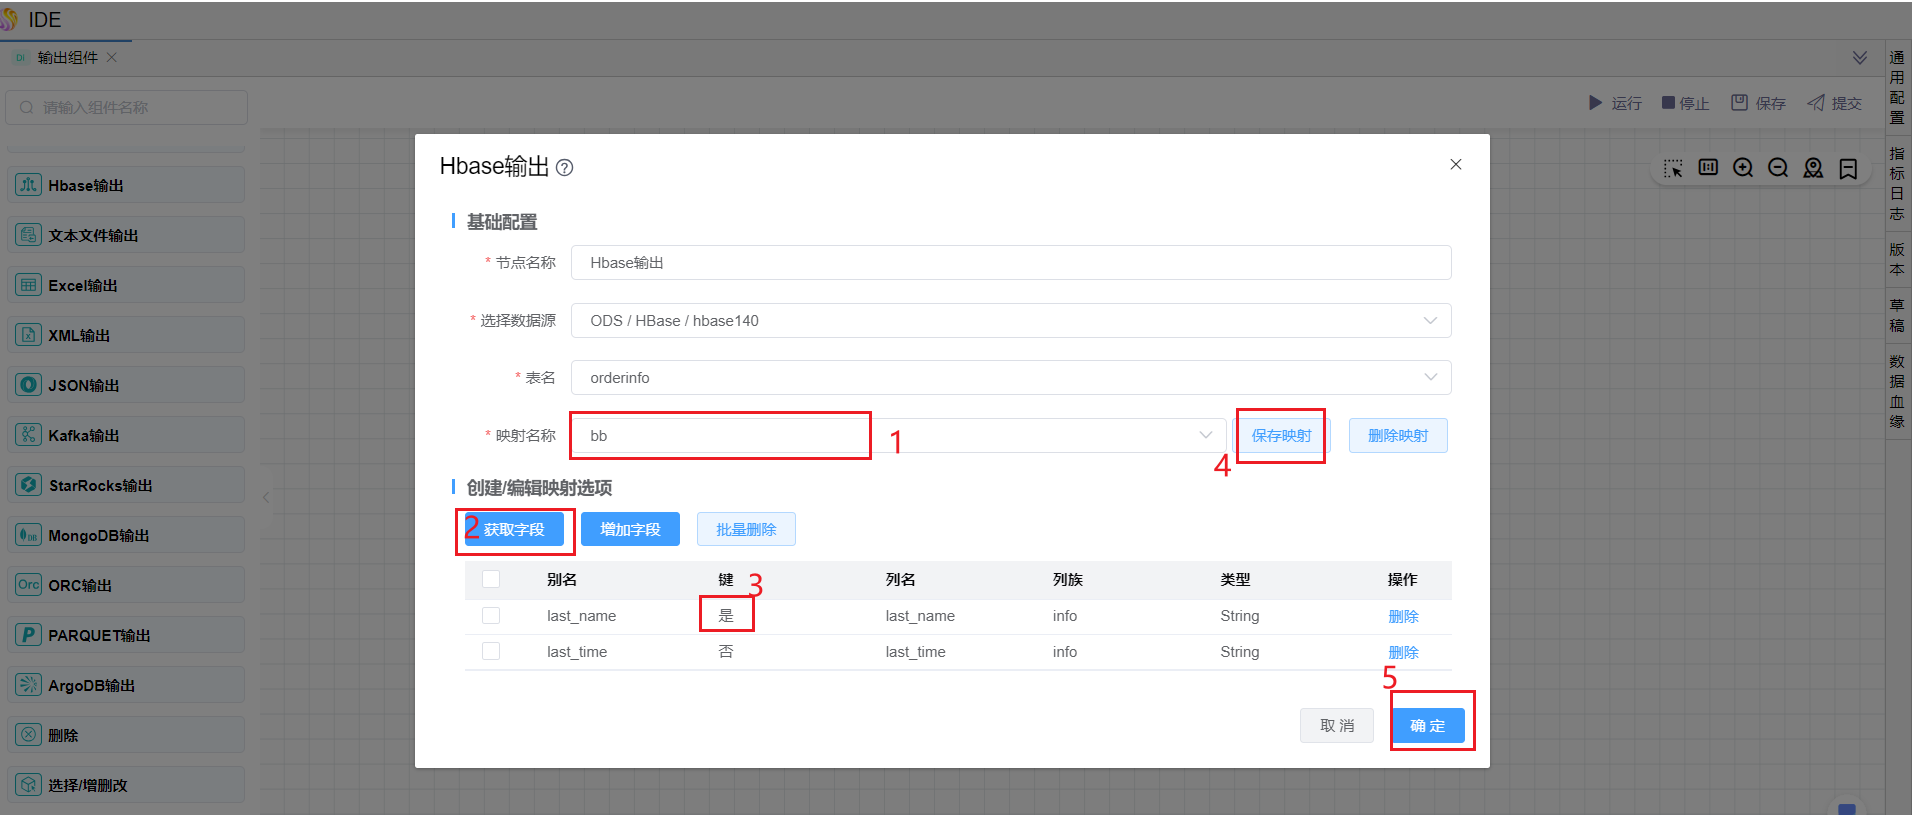Toggle the select-all checkbox in table header

[491, 580]
